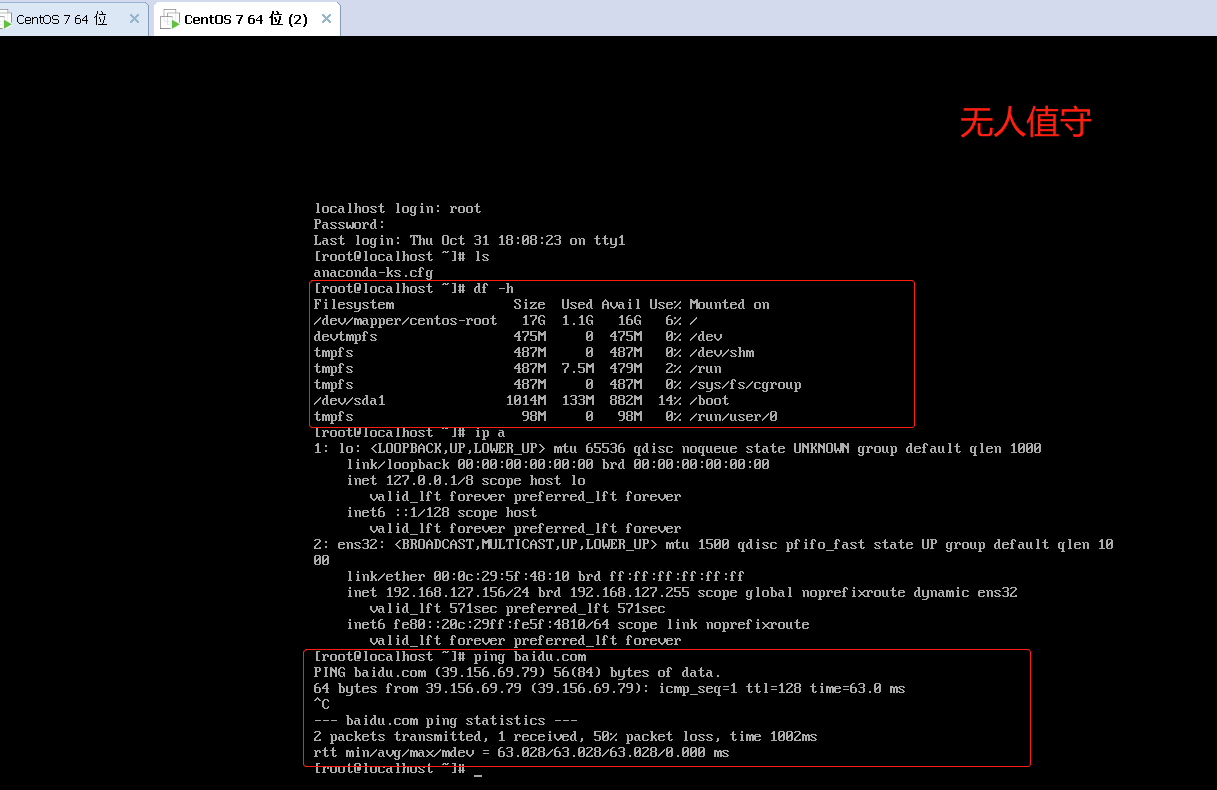Click the '/run/user/0' mount point
Image resolution: width=1217 pixels, height=790 pixels.
click(733, 416)
